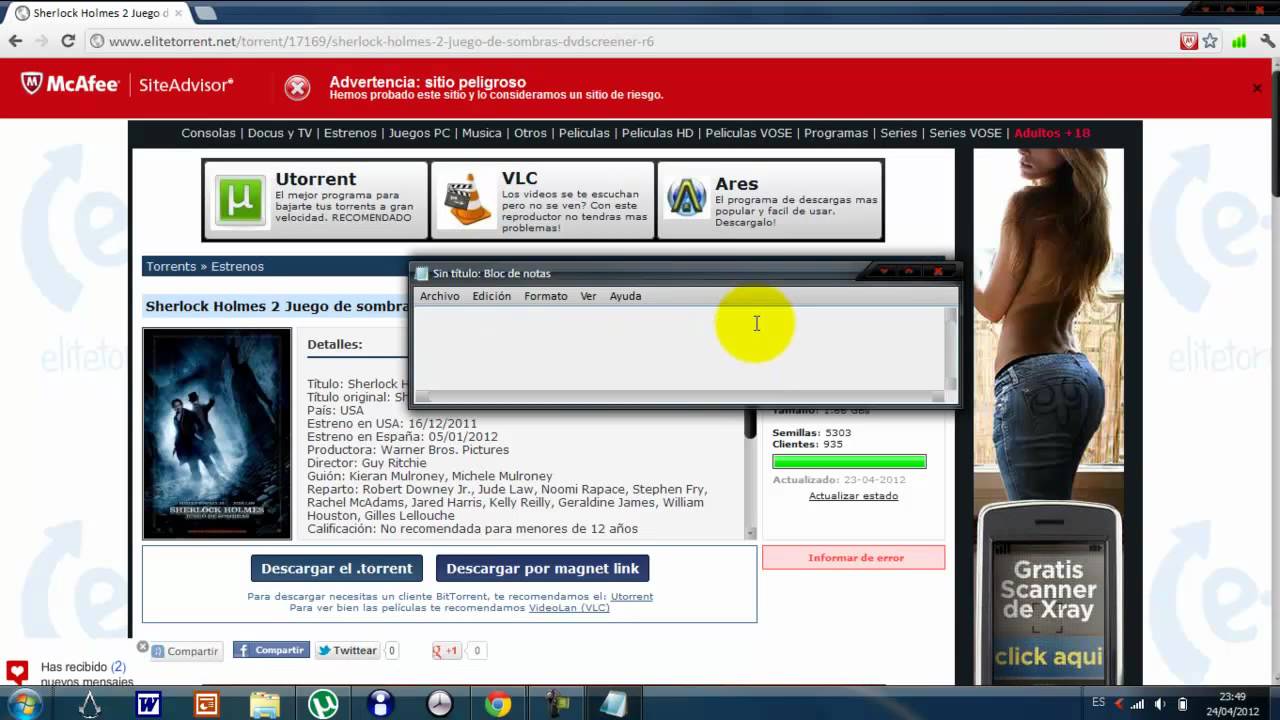Image resolution: width=1280 pixels, height=720 pixels.
Task: Click the volume speaker tray icon
Action: coord(1161,704)
